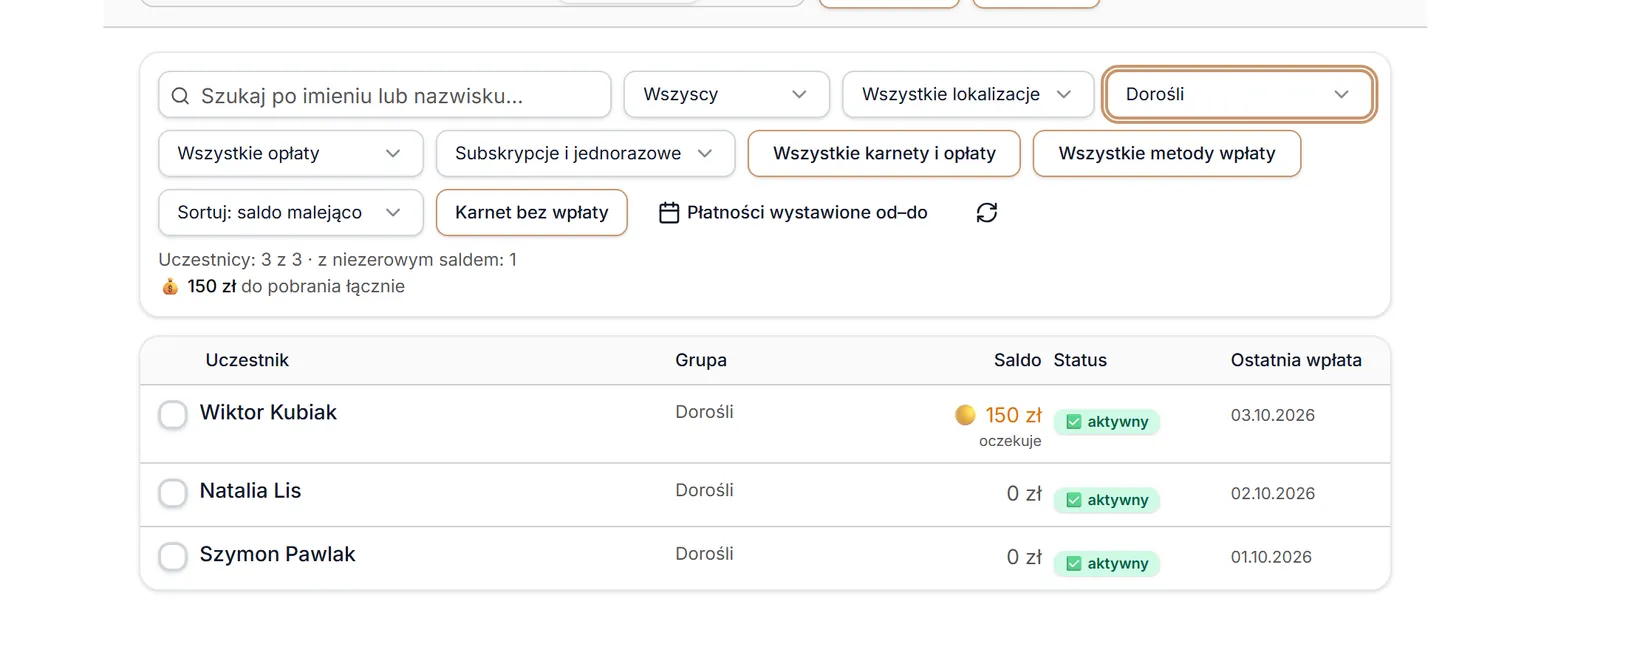The height and width of the screenshot is (660, 1640).
Task: Click the 150 zł balance amount
Action: coord(1013,415)
